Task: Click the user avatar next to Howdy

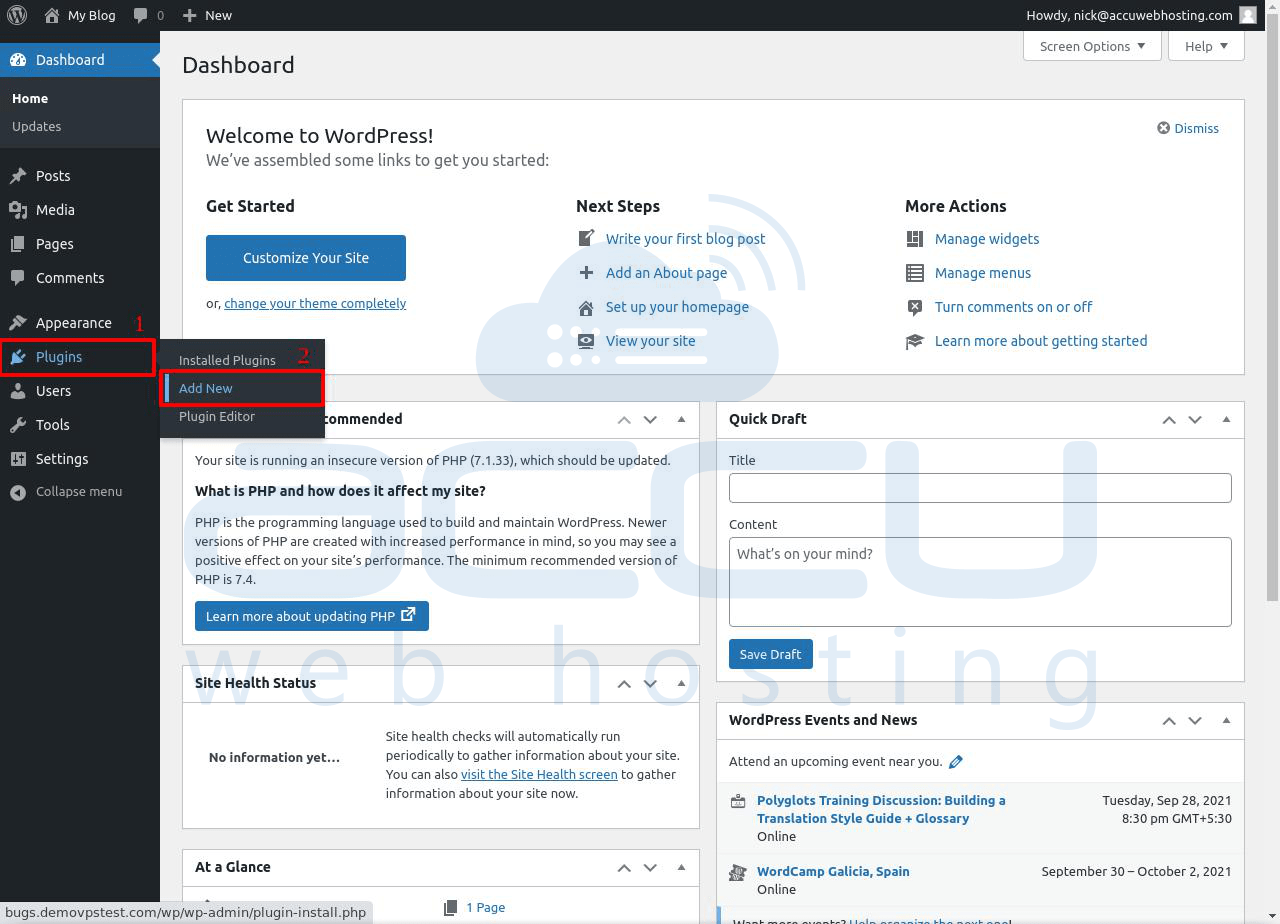Action: [1248, 15]
